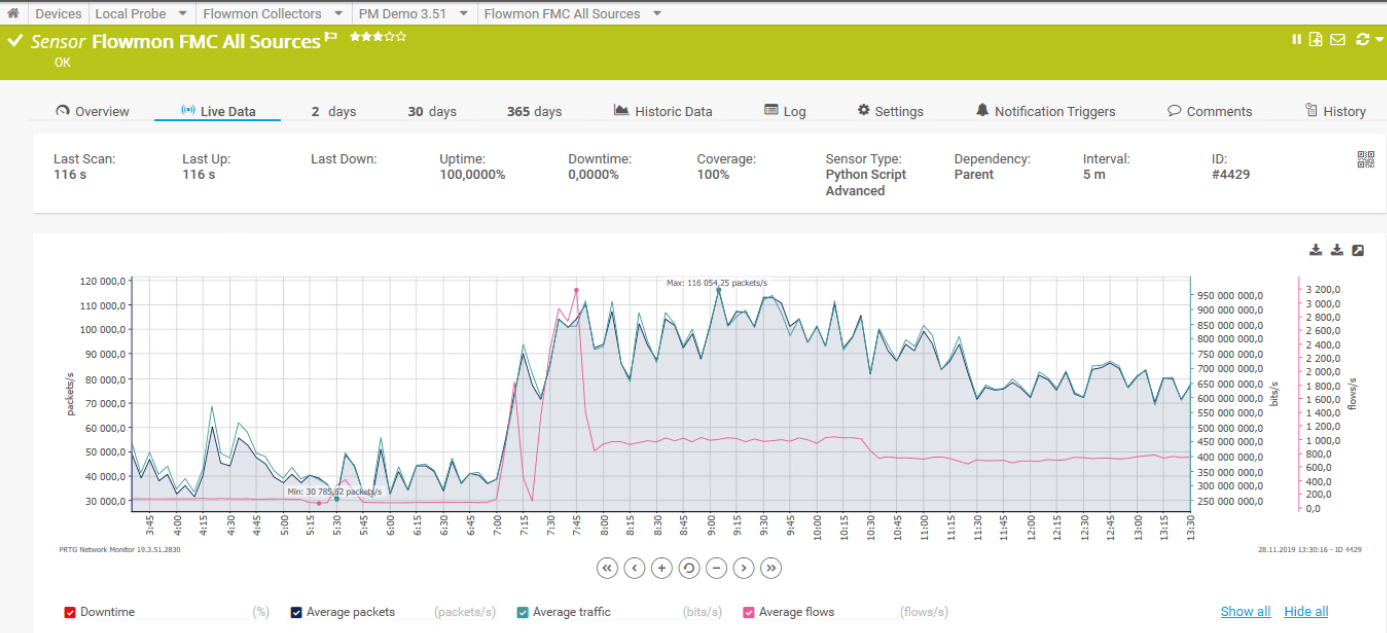Toggle the red Downtime channel swatch
Viewport: 1387px width, 633px height.
pyautogui.click(x=70, y=612)
